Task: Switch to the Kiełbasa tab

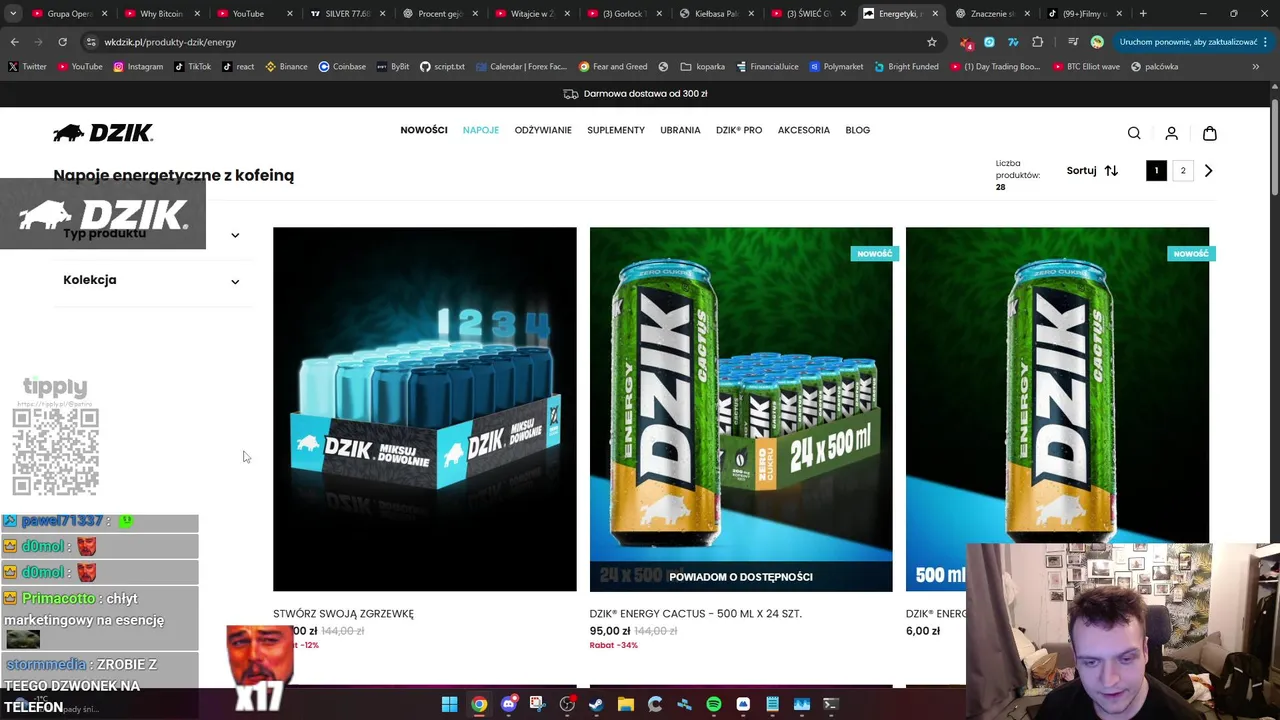Action: point(716,14)
